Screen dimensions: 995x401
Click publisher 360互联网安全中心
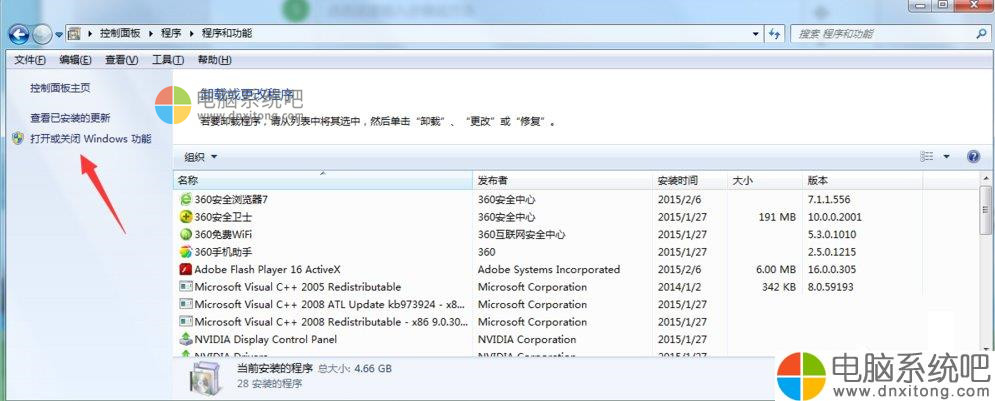tap(521, 234)
